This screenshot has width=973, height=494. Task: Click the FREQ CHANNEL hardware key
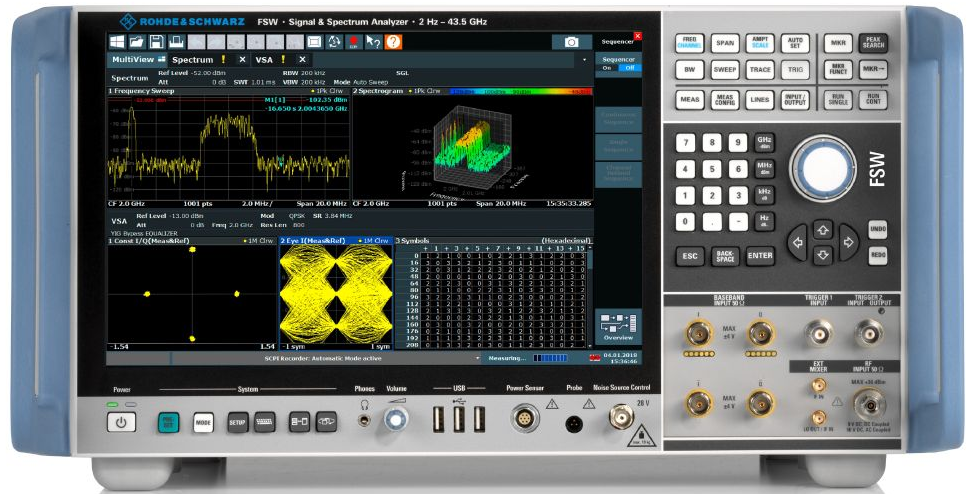point(689,43)
